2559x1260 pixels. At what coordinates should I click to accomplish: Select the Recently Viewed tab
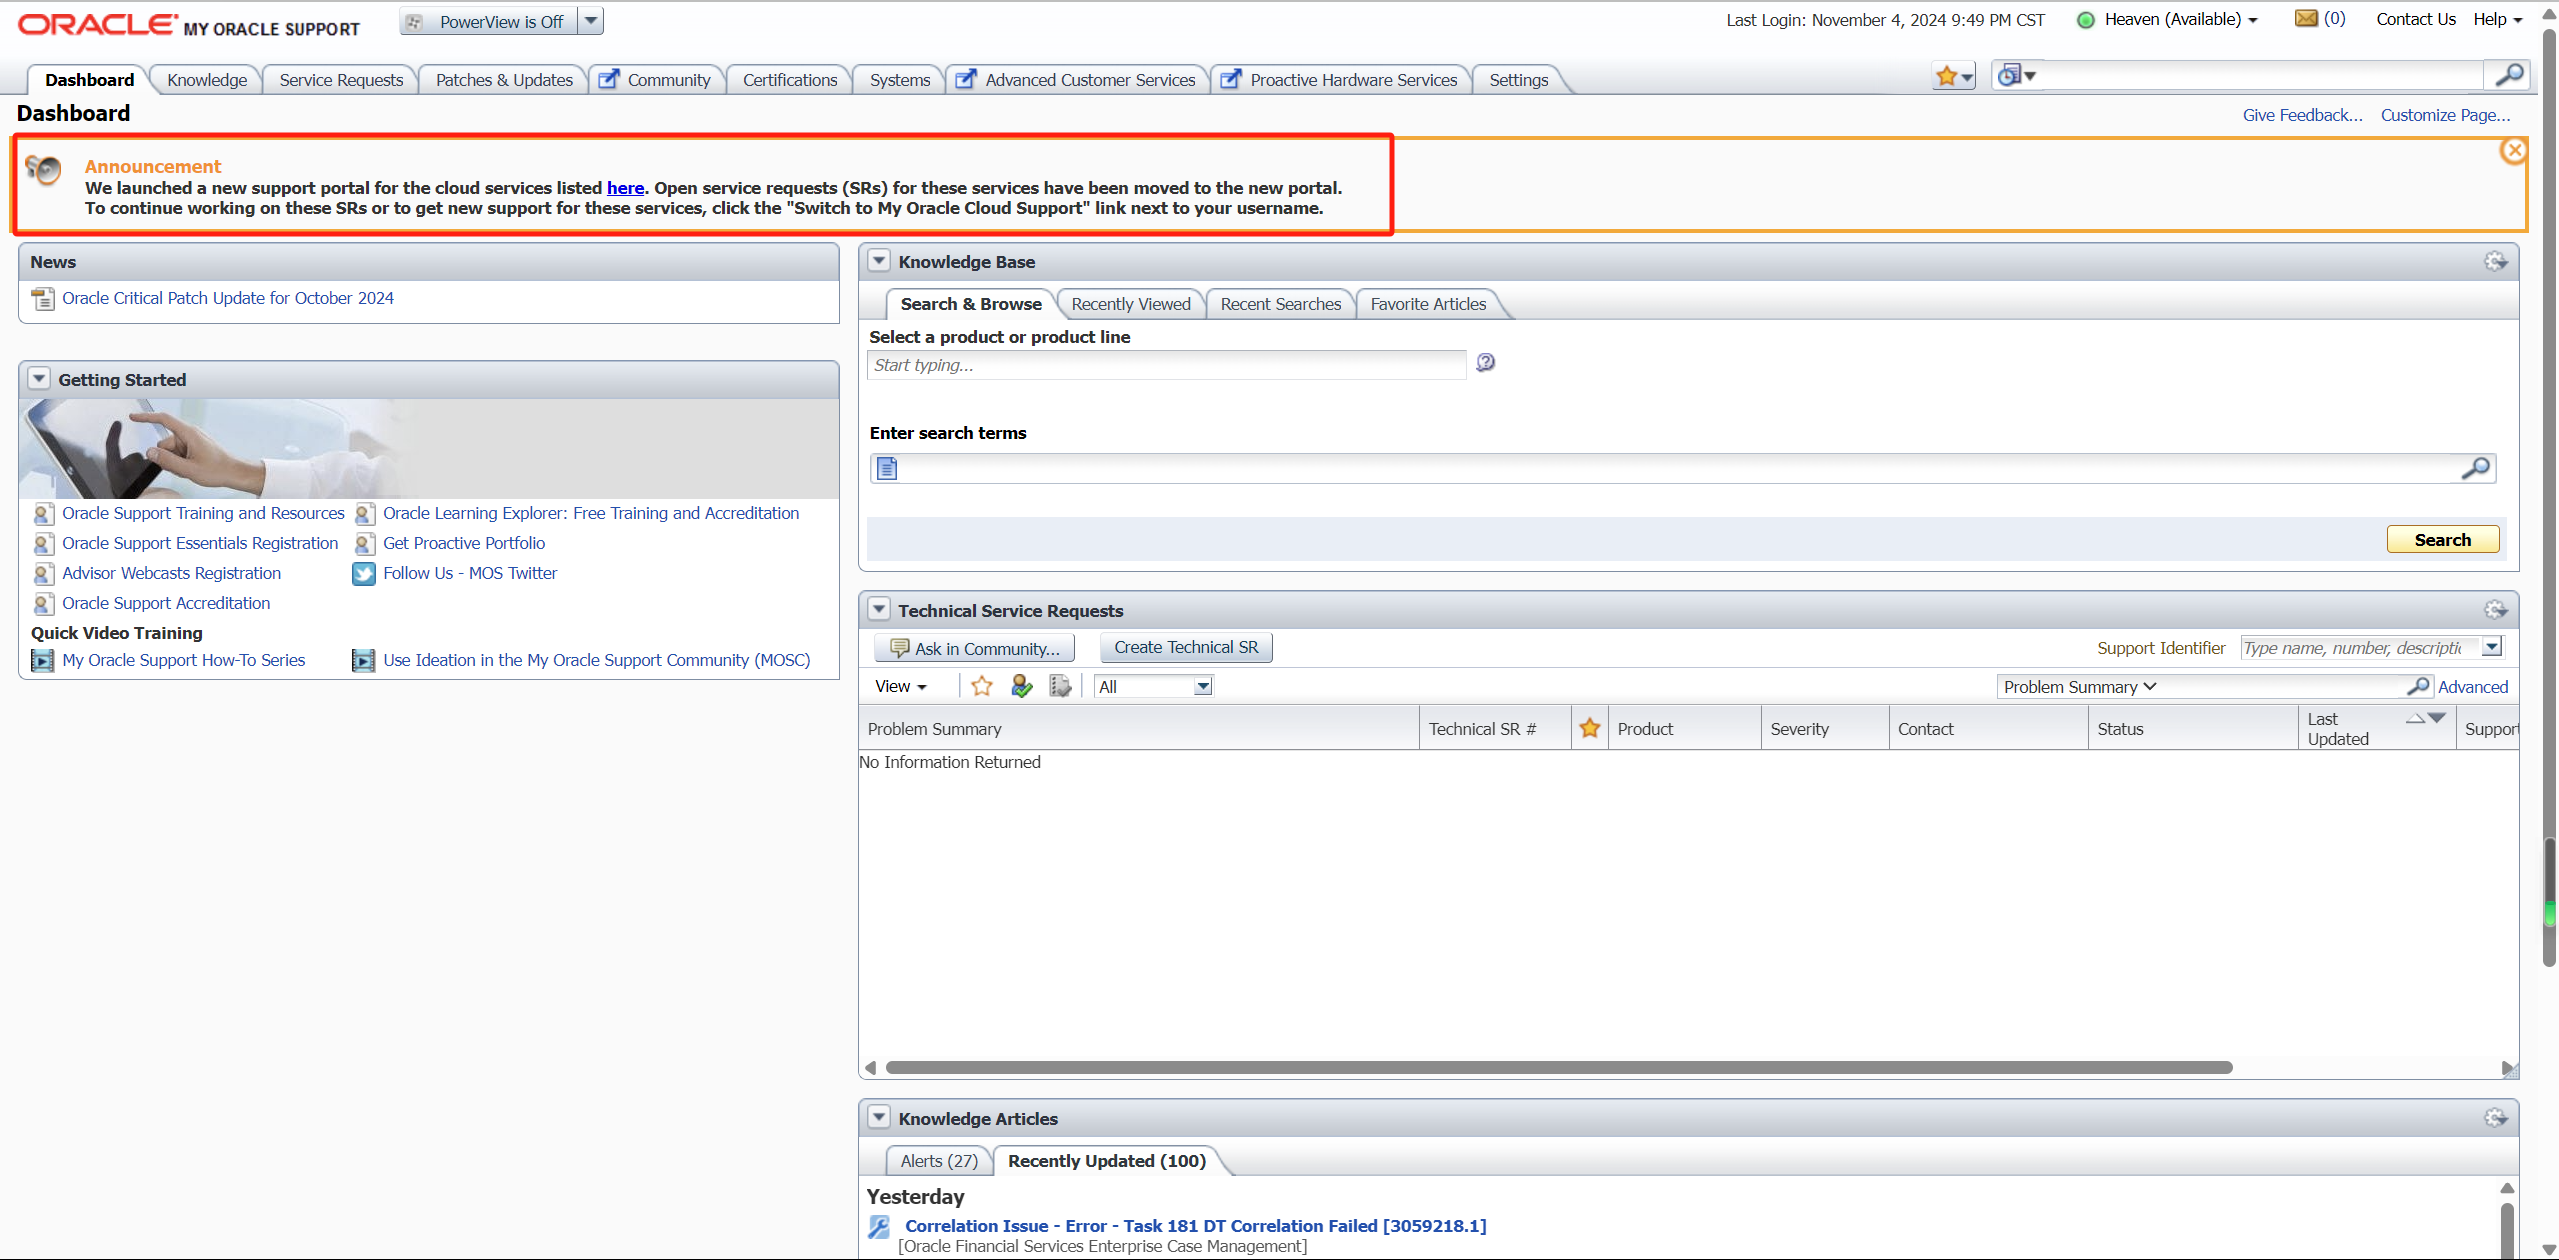1130,304
